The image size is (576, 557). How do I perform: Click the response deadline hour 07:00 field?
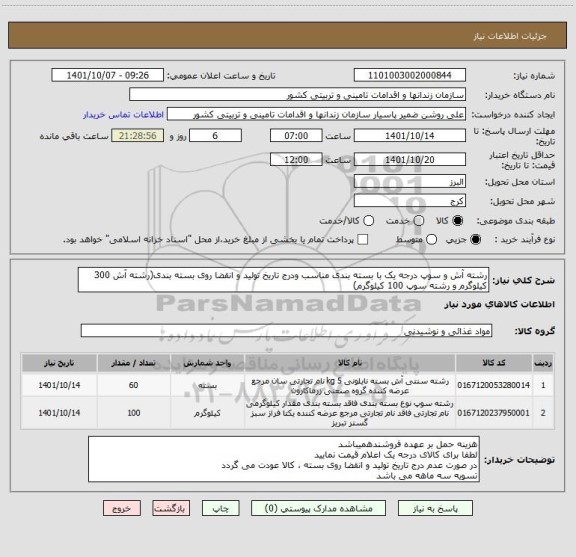(x=296, y=136)
